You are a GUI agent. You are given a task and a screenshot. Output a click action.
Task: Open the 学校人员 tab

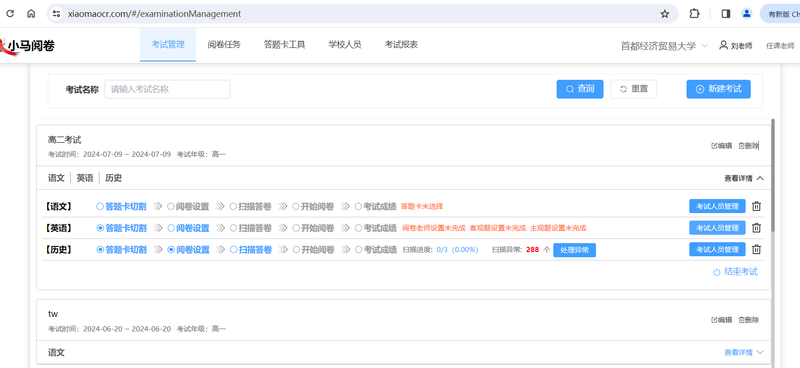click(x=345, y=44)
